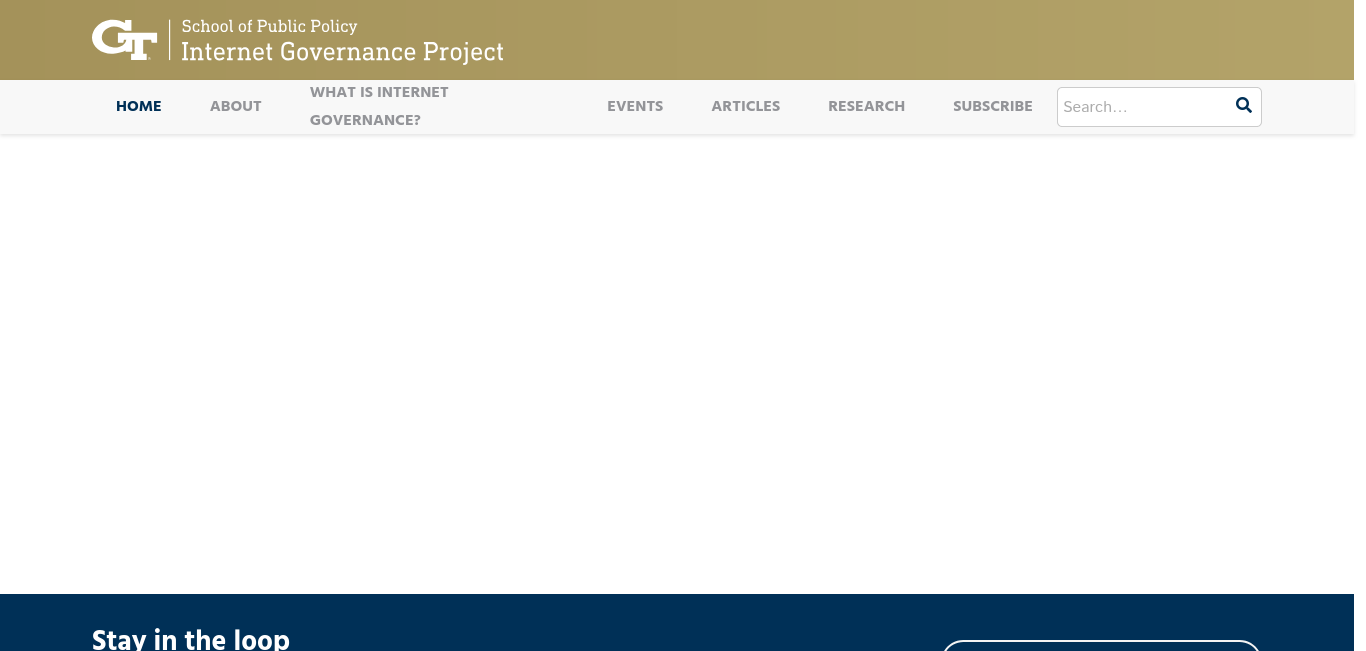
Task: Click the rounded button in the blue footer
Action: point(1101,646)
